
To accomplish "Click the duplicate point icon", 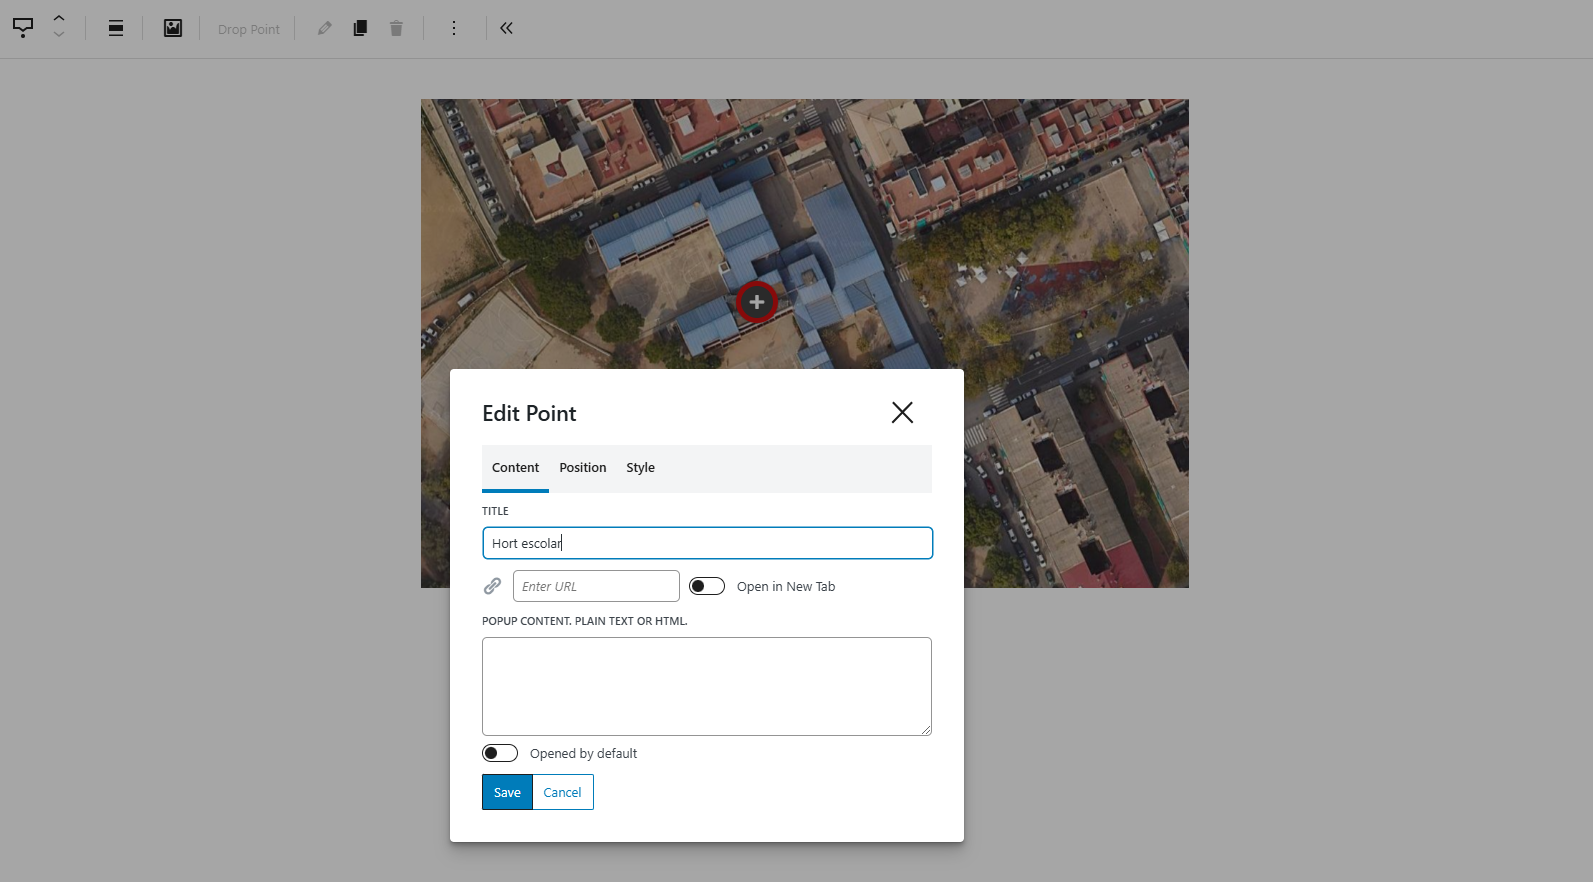I will click(360, 28).
